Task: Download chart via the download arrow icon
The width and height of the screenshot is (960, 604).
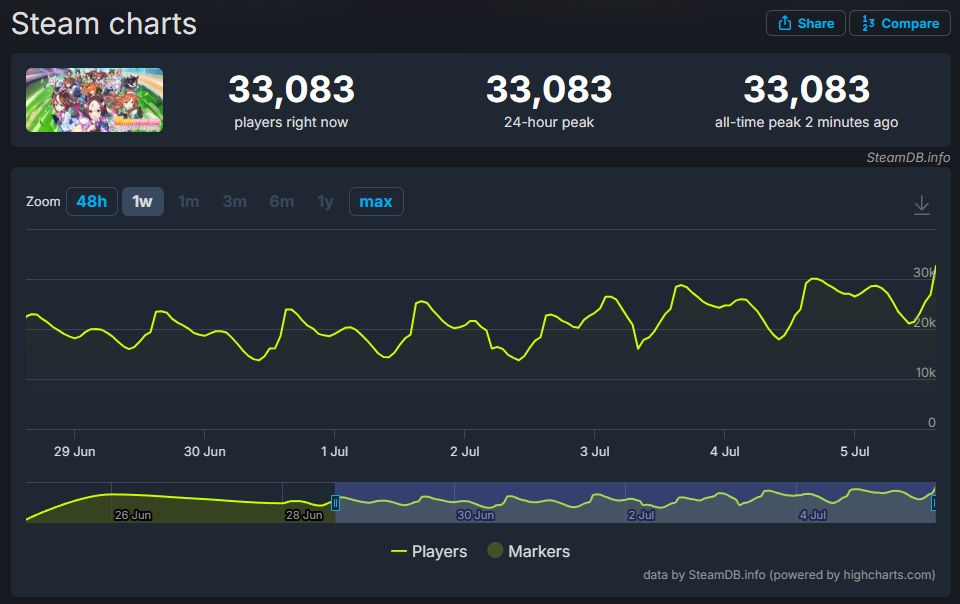Action: [921, 205]
